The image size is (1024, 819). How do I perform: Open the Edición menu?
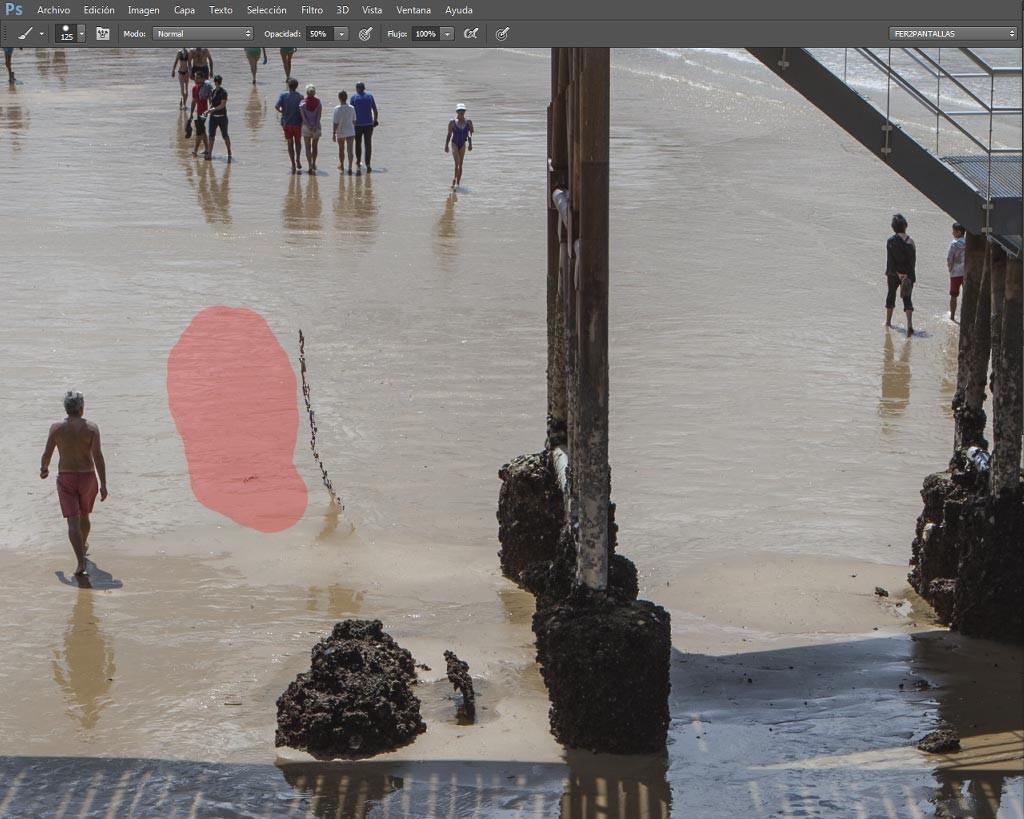pyautogui.click(x=99, y=10)
